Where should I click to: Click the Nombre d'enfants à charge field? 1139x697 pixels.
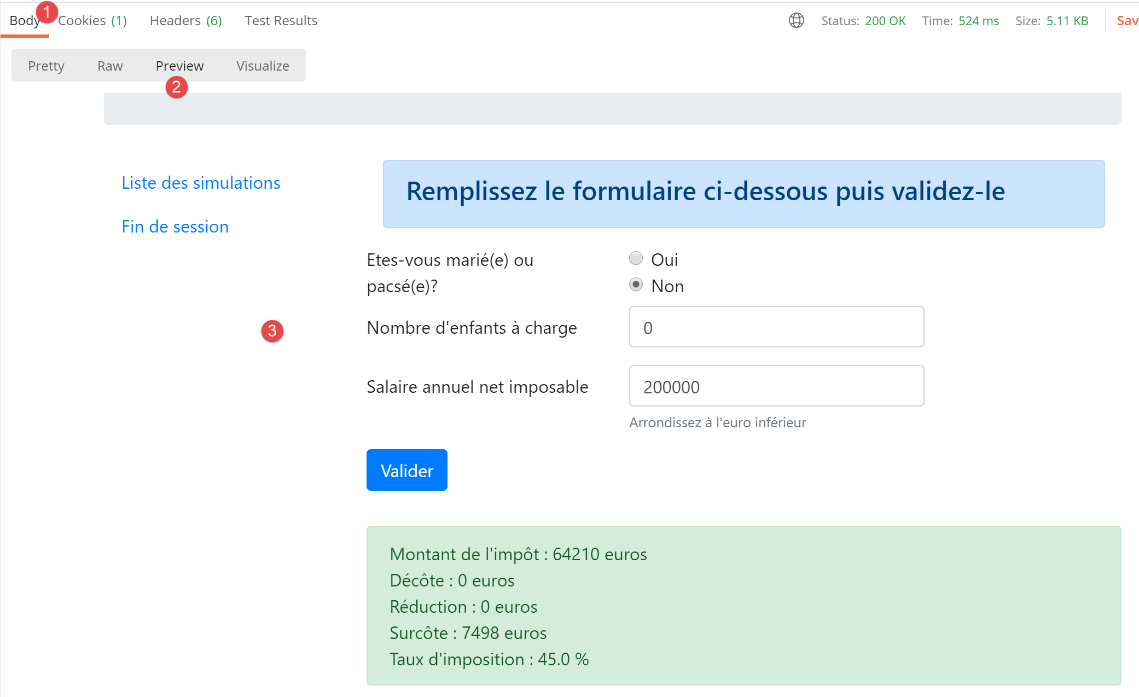click(776, 327)
